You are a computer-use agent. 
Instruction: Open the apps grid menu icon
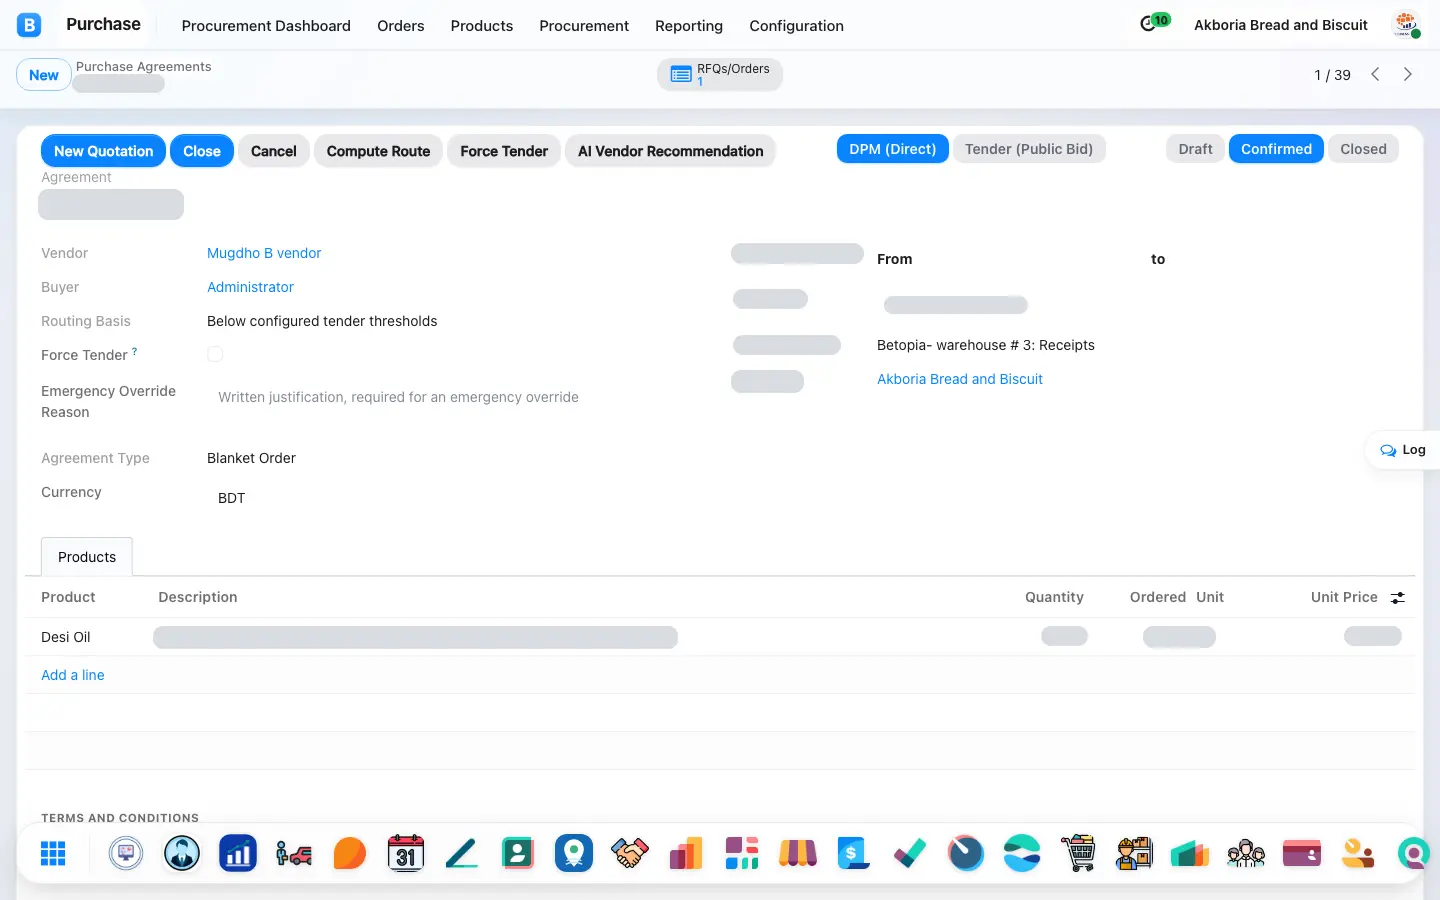click(53, 853)
